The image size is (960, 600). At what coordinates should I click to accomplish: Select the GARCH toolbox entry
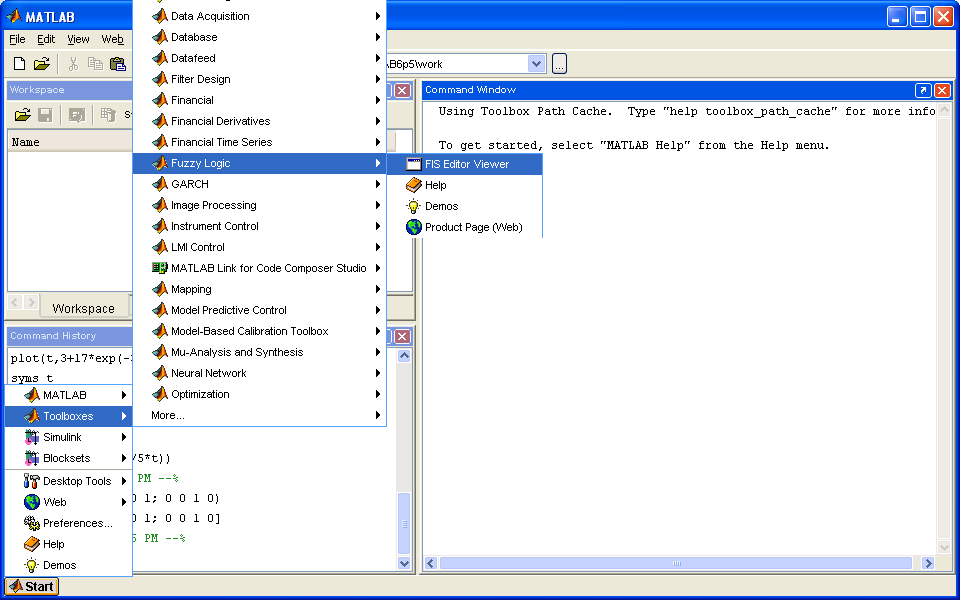pos(260,184)
